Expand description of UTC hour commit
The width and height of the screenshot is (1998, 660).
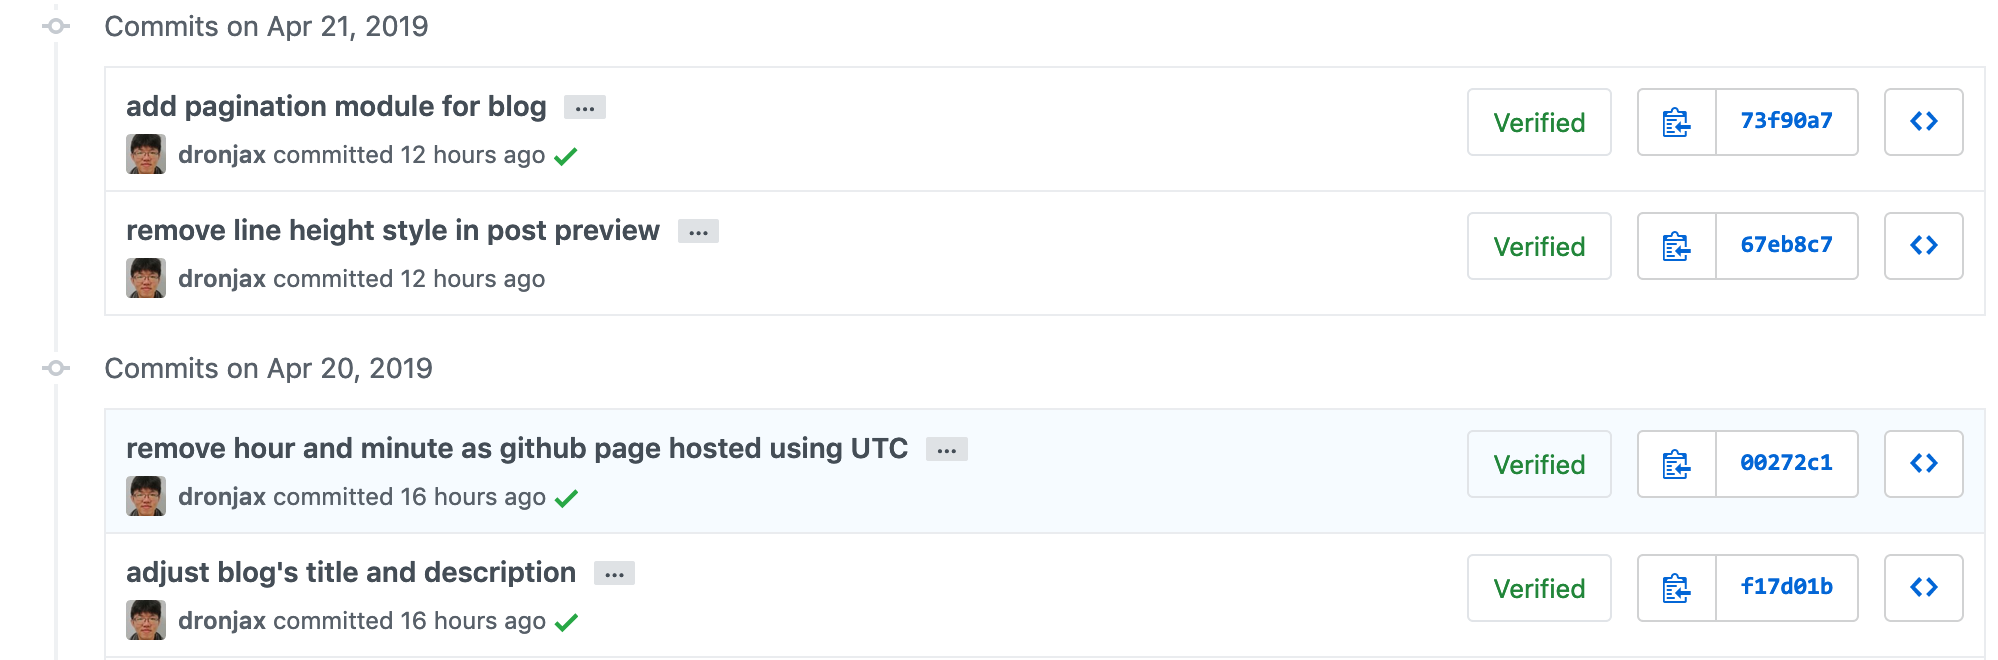pos(946,450)
